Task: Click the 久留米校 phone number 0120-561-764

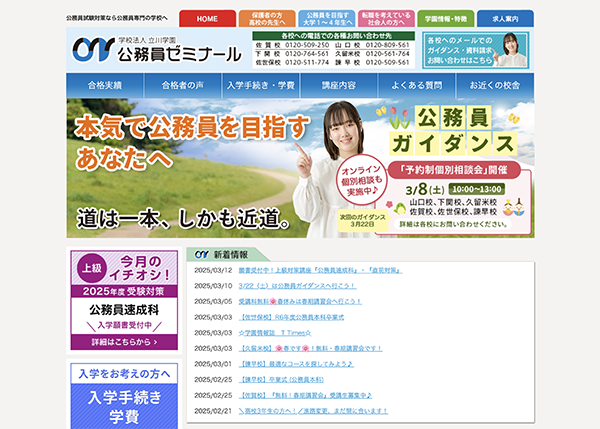Action: 388,54
